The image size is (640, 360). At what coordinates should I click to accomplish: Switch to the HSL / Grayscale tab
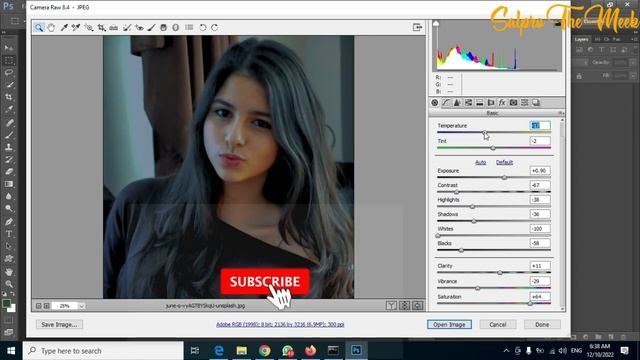[468, 103]
